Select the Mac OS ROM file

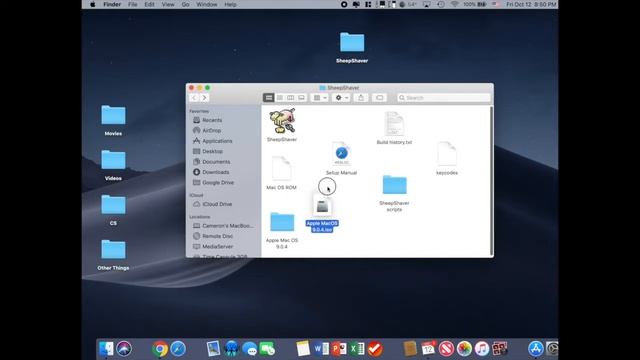click(x=282, y=168)
